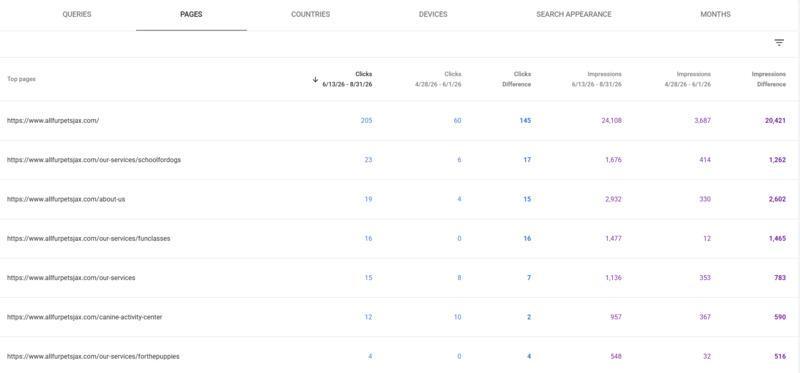
Task: Open the allfurpetsjax.com homepage row
Action: point(400,121)
